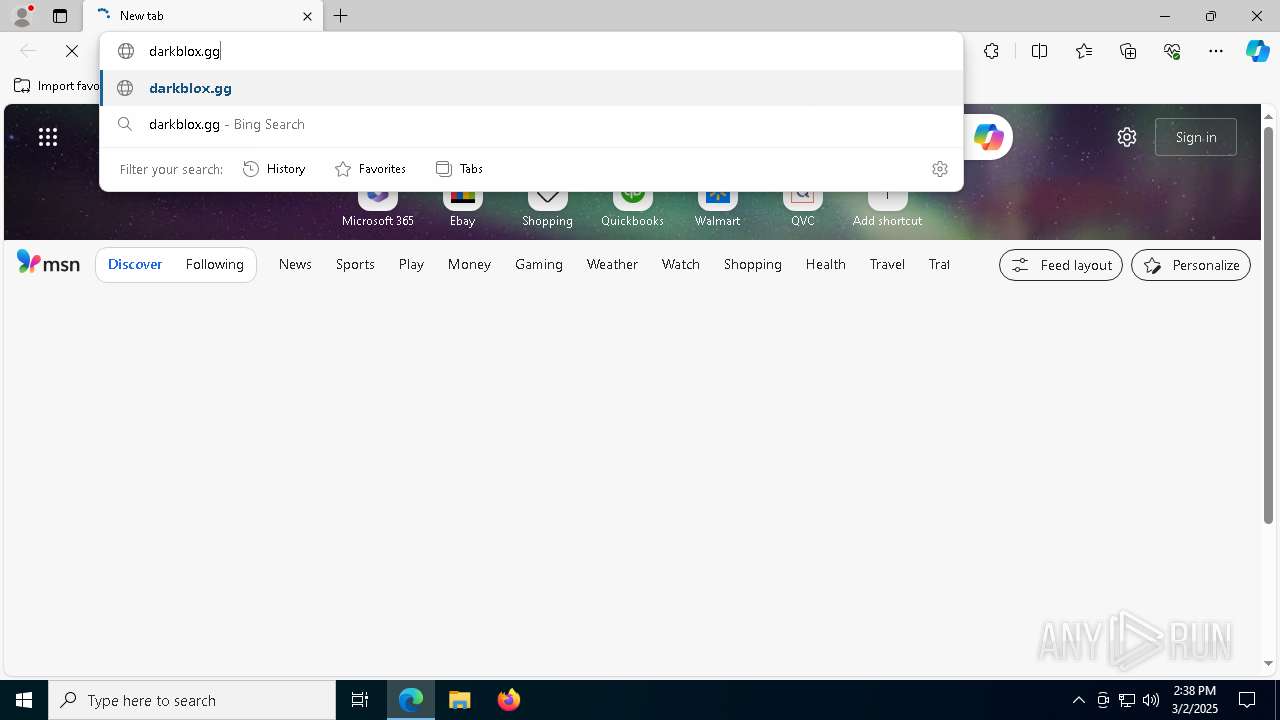Click the Copilot icon in search box
The height and width of the screenshot is (720, 1280).
(988, 137)
